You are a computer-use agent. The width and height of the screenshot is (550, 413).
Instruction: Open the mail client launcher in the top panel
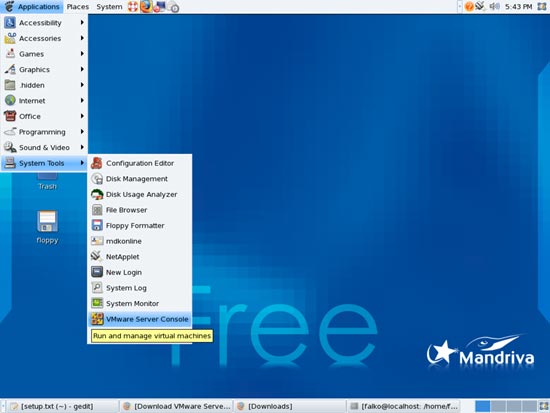[x=159, y=7]
